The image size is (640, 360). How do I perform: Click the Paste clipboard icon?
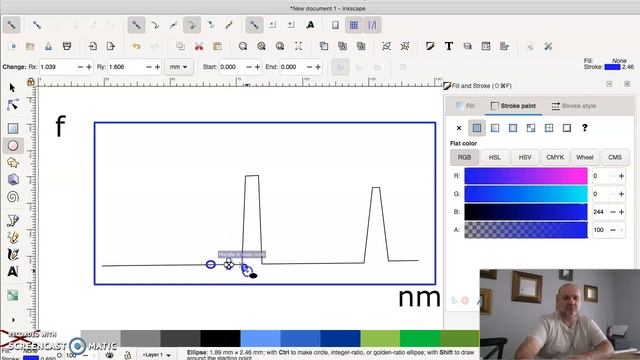[217, 47]
